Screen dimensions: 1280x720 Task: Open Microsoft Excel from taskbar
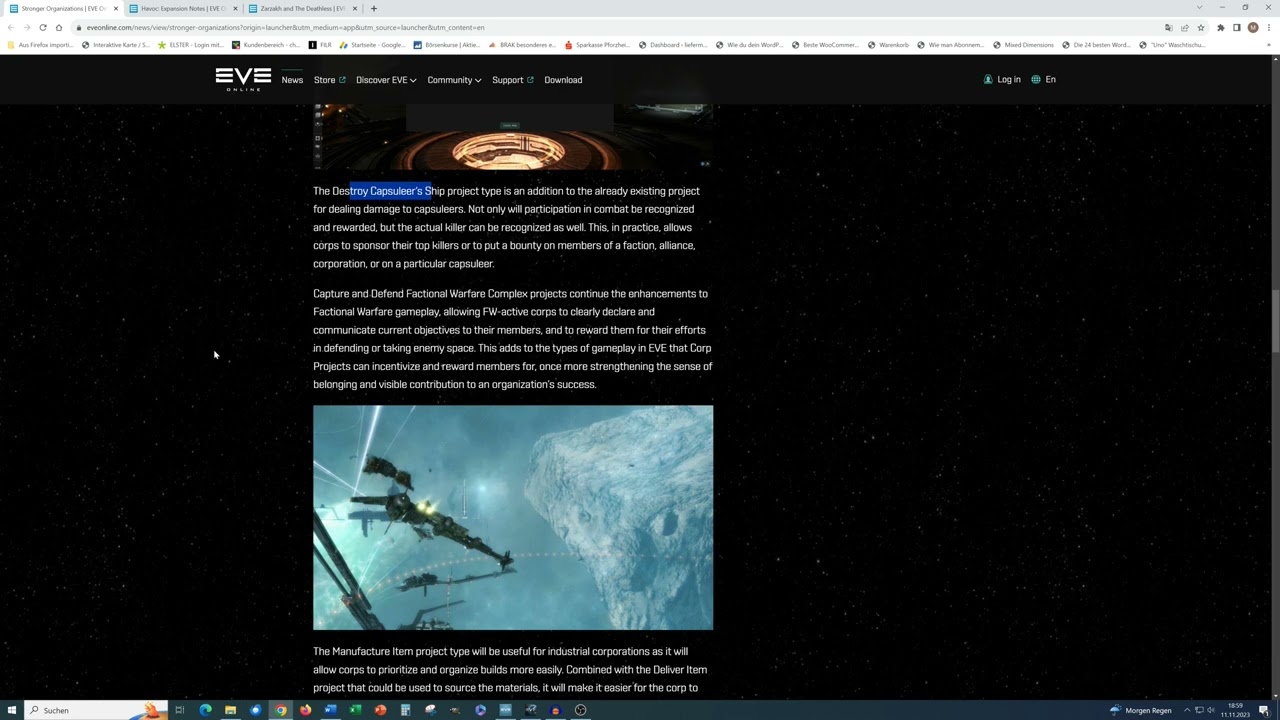(x=355, y=710)
